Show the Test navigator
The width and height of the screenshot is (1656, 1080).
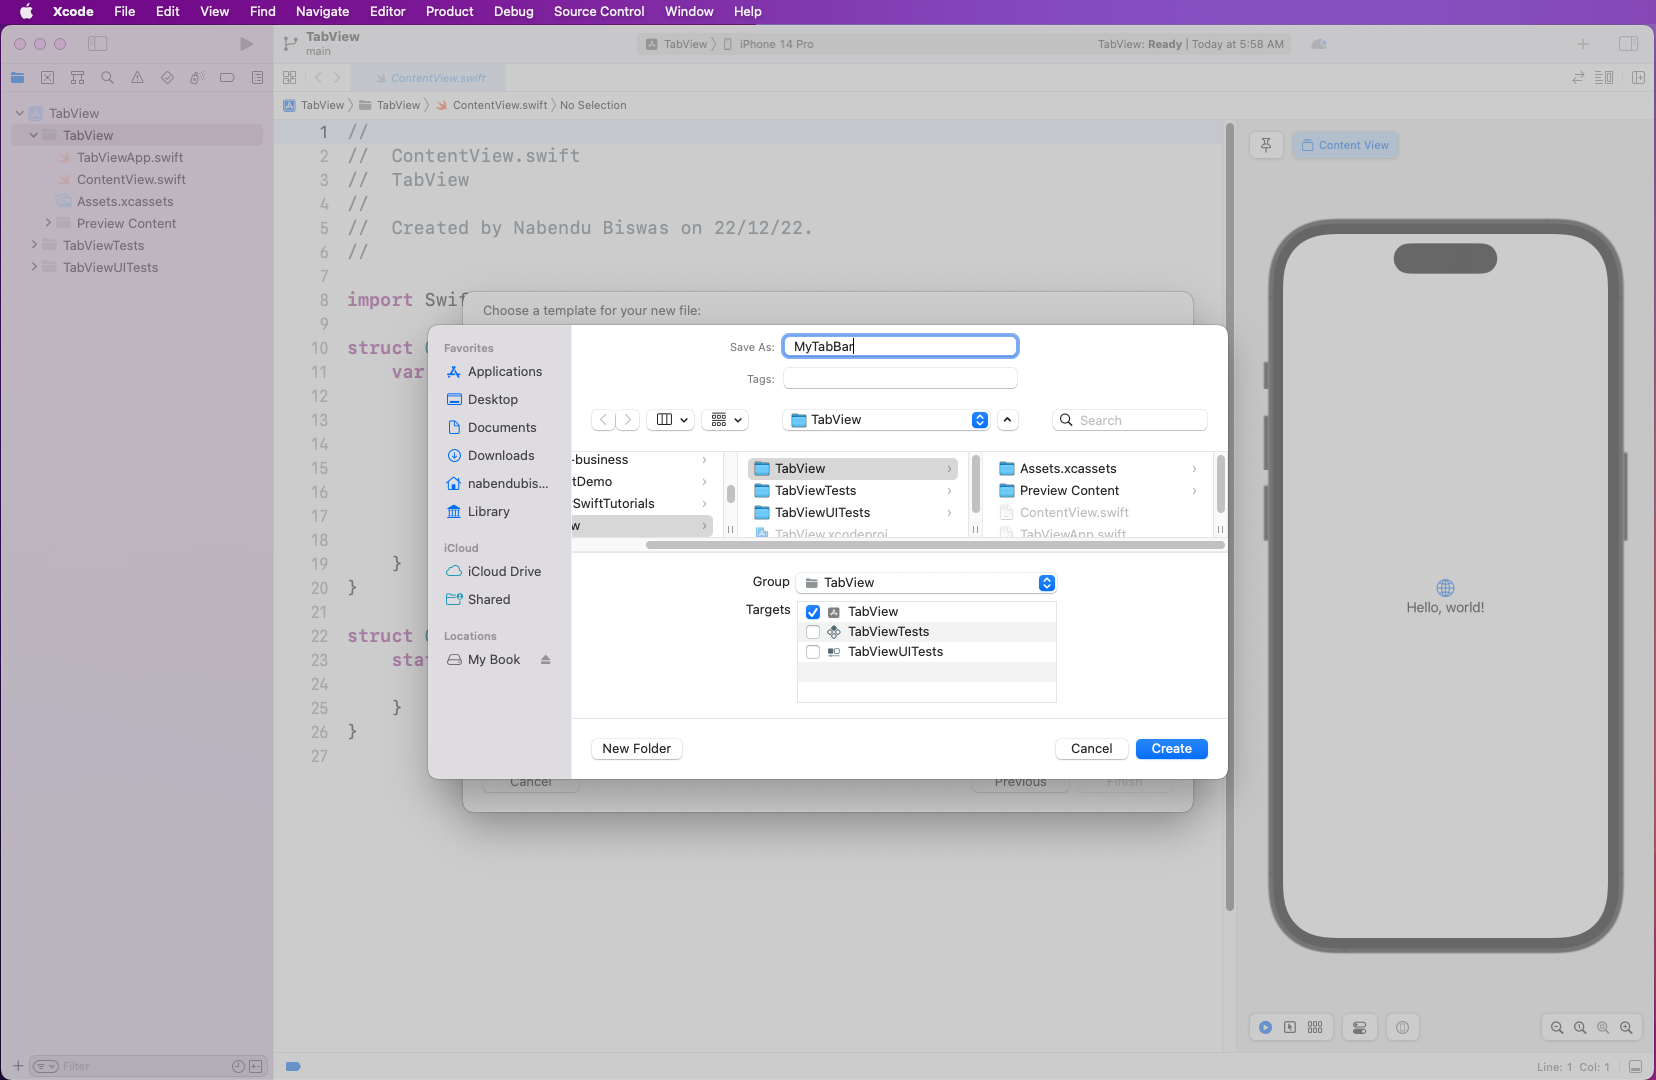167,78
